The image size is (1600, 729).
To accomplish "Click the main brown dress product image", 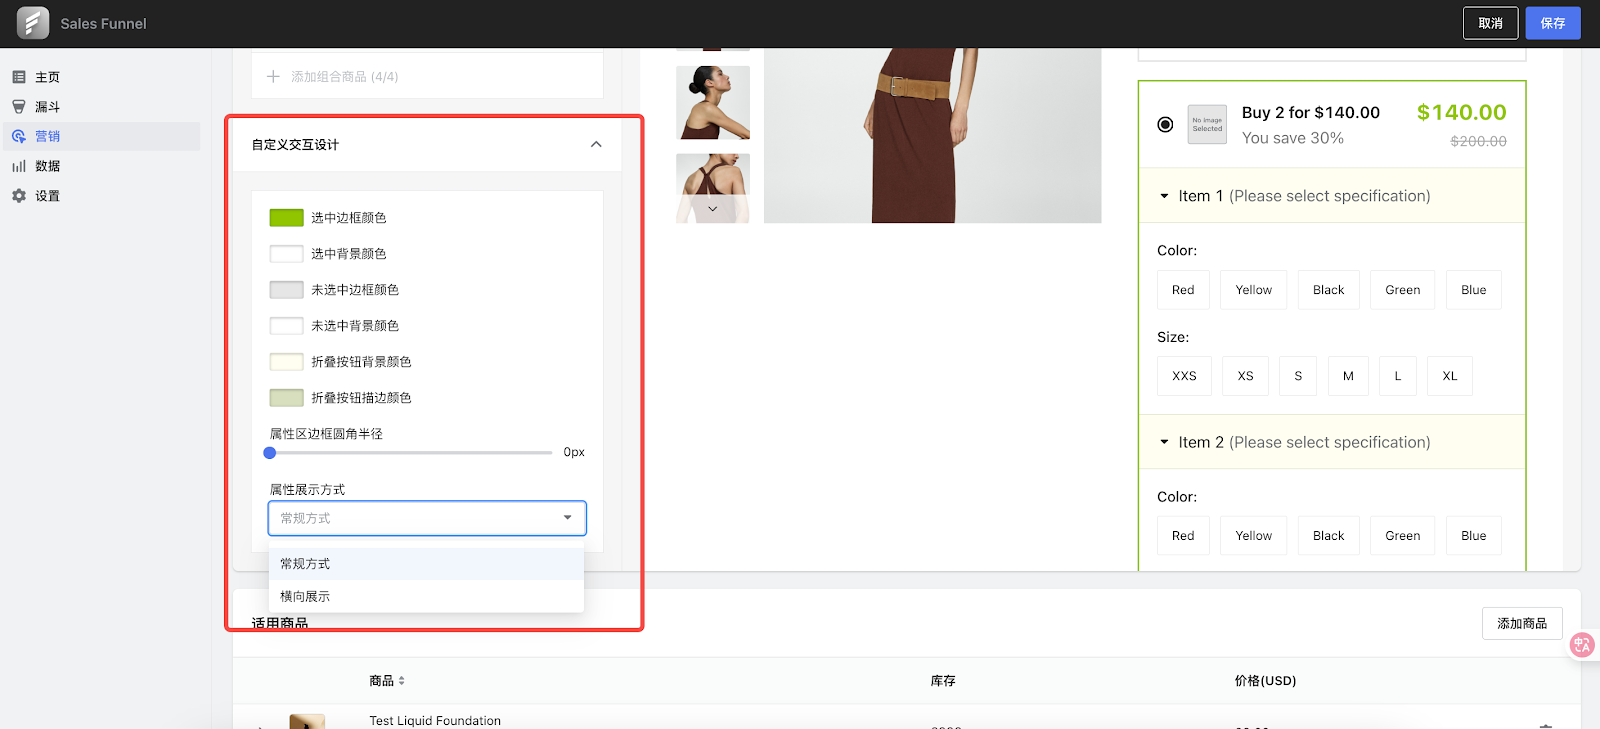I will [933, 135].
